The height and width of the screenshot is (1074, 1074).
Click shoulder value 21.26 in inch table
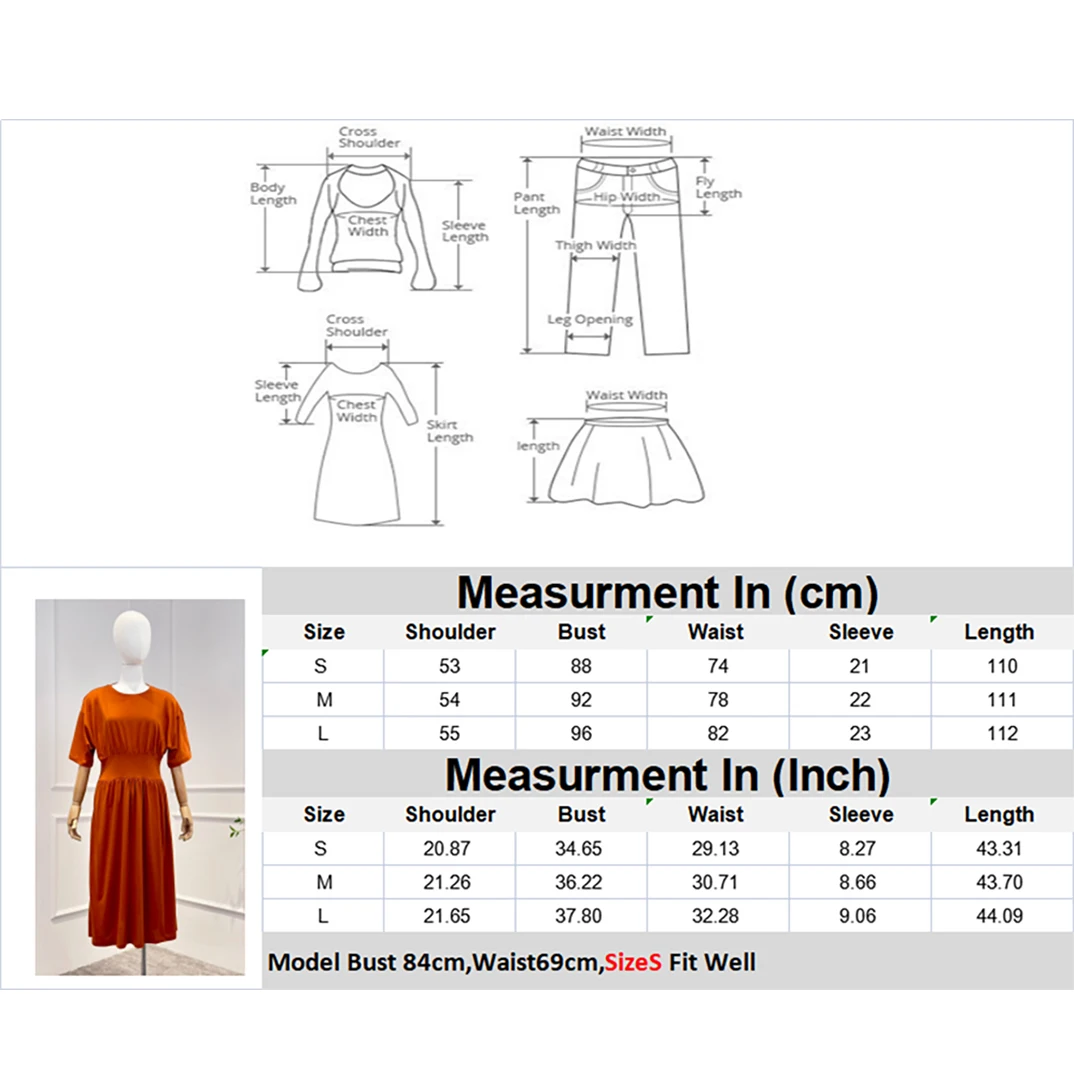point(447,882)
